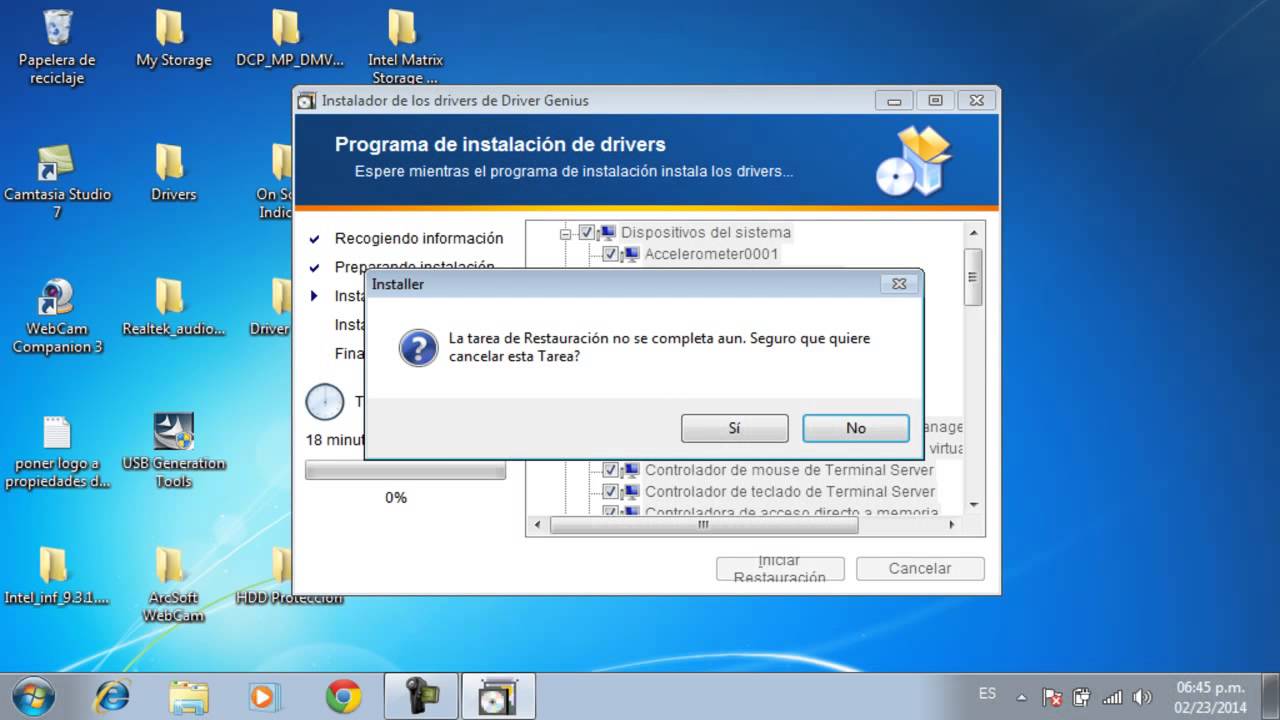Click the driver box and disc graphic
Image resolution: width=1280 pixels, height=720 pixels.
(x=913, y=160)
